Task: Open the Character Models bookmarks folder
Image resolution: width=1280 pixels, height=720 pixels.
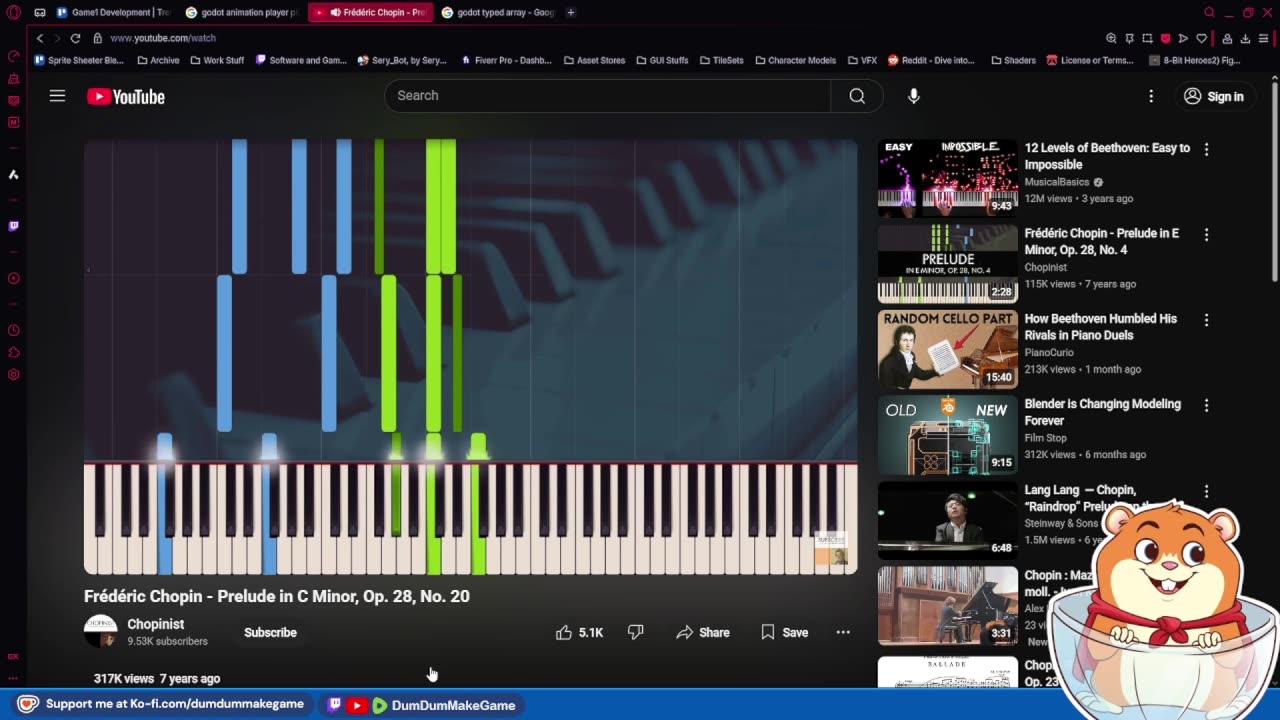Action: pos(795,60)
